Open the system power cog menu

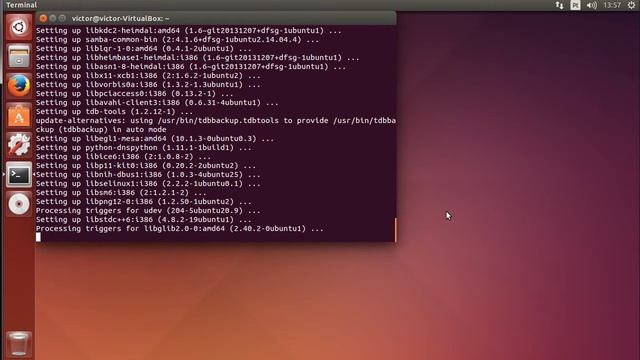(x=631, y=5)
